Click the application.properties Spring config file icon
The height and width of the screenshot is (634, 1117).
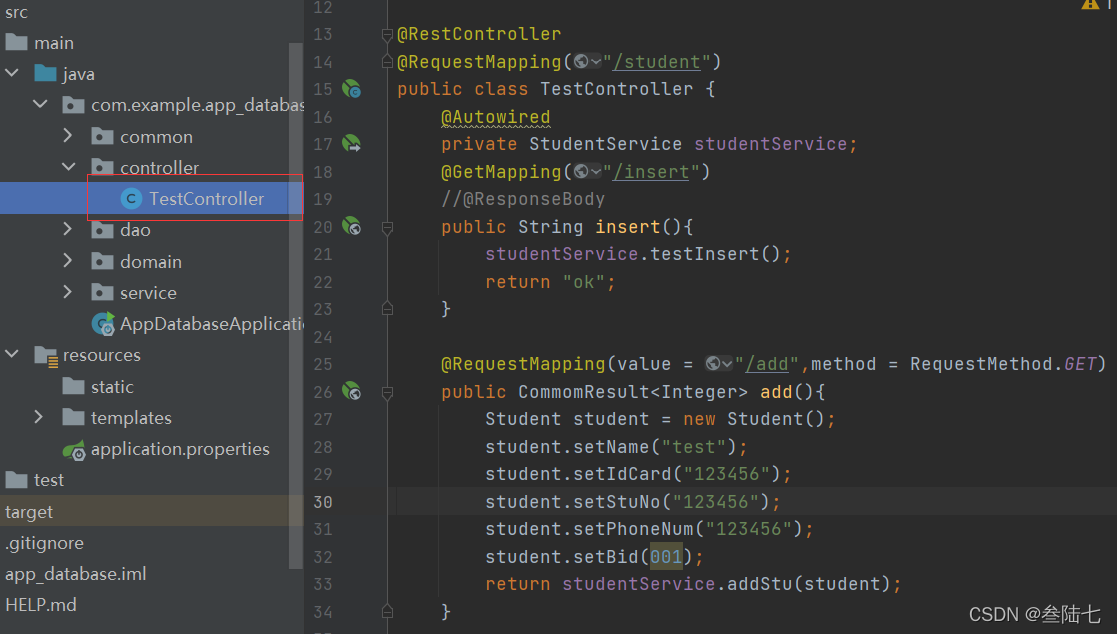pos(74,449)
